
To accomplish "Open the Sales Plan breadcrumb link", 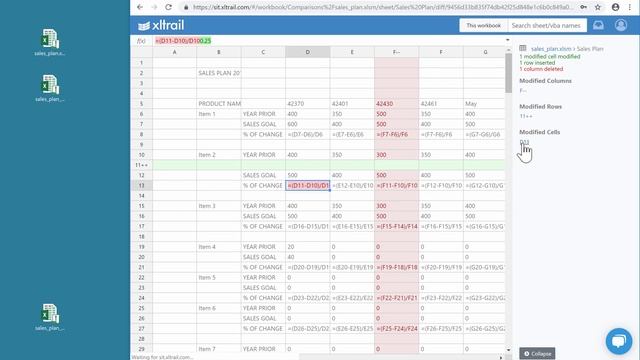I will [x=590, y=49].
